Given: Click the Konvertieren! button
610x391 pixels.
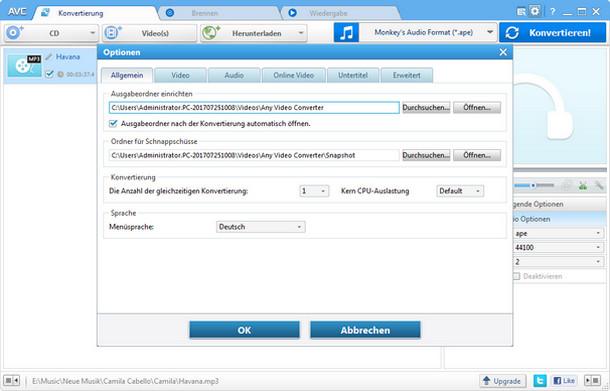Looking at the screenshot, I should (552, 33).
